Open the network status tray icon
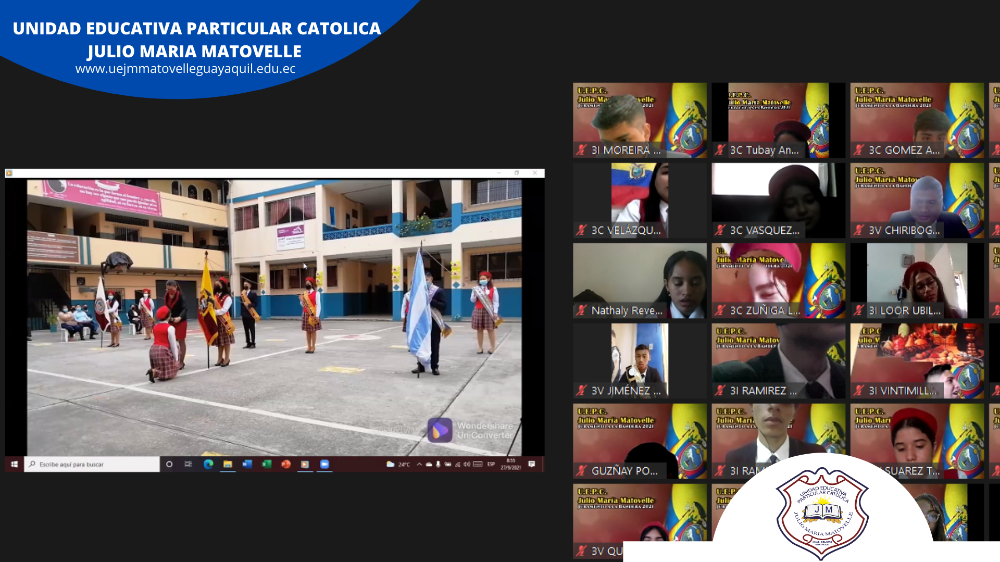This screenshot has height=562, width=1000. pyautogui.click(x=457, y=464)
